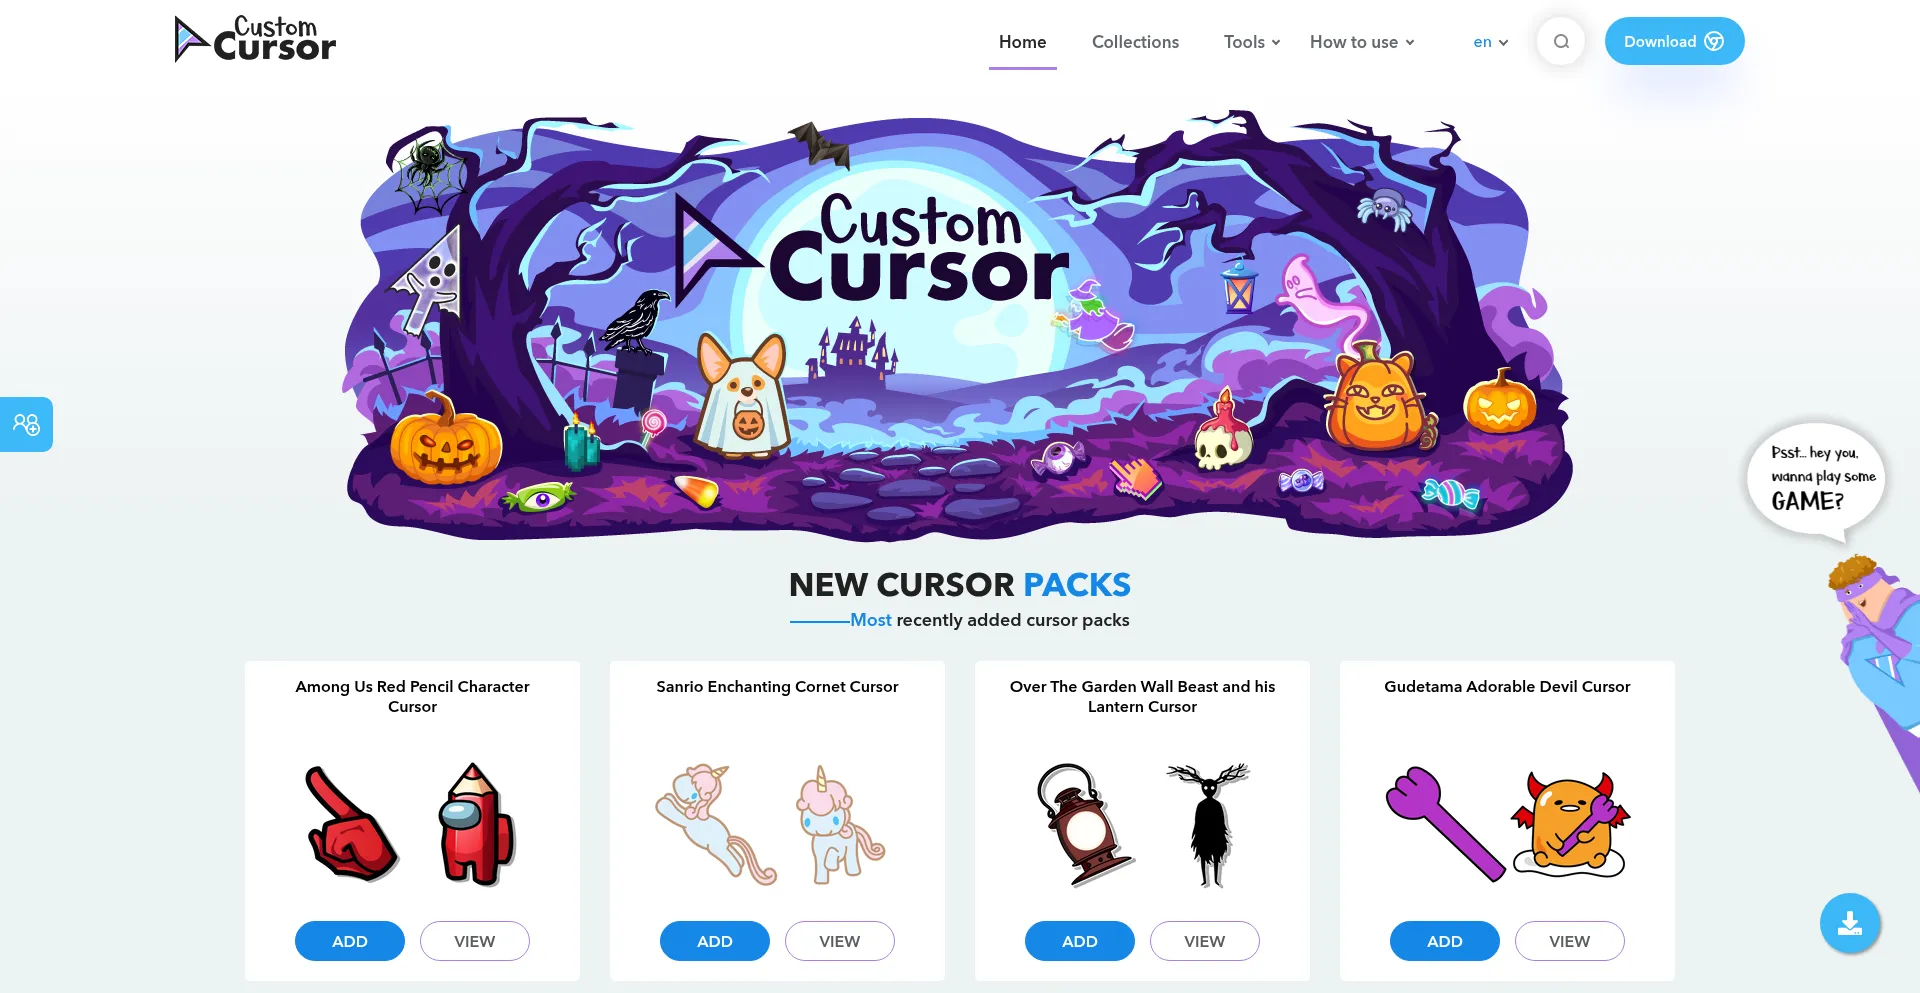Image resolution: width=1920 pixels, height=993 pixels.
Task: Click the lantern cursor image
Action: 1083,825
